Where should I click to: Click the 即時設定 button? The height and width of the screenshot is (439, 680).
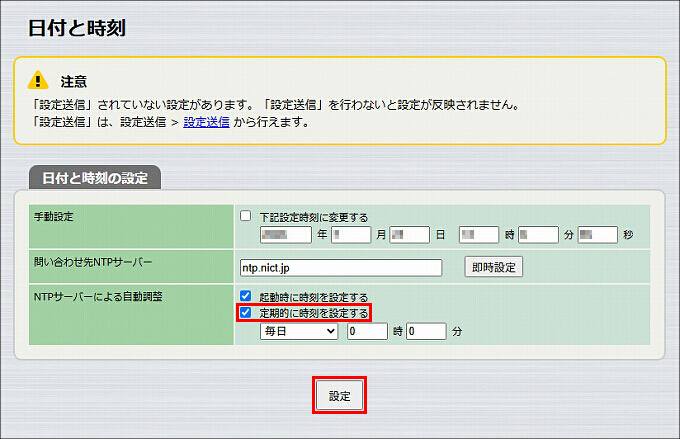click(494, 267)
